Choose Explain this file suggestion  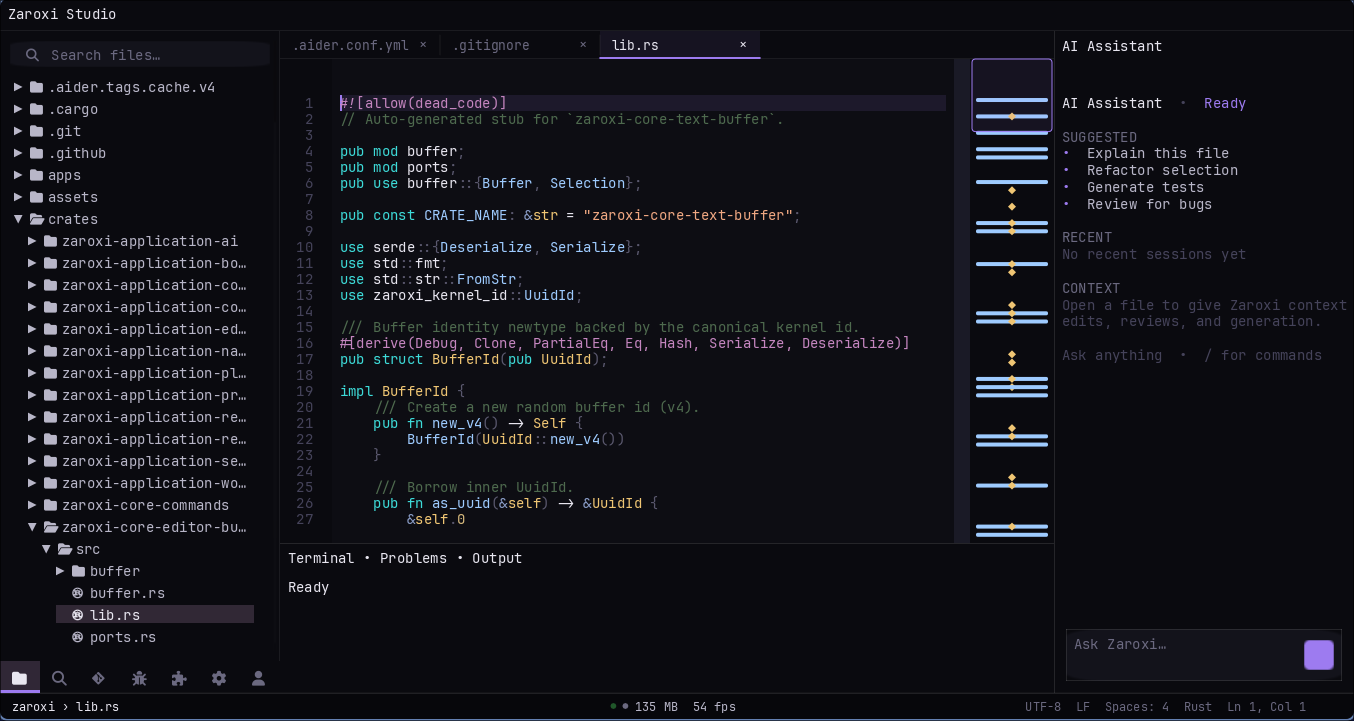(x=1158, y=153)
